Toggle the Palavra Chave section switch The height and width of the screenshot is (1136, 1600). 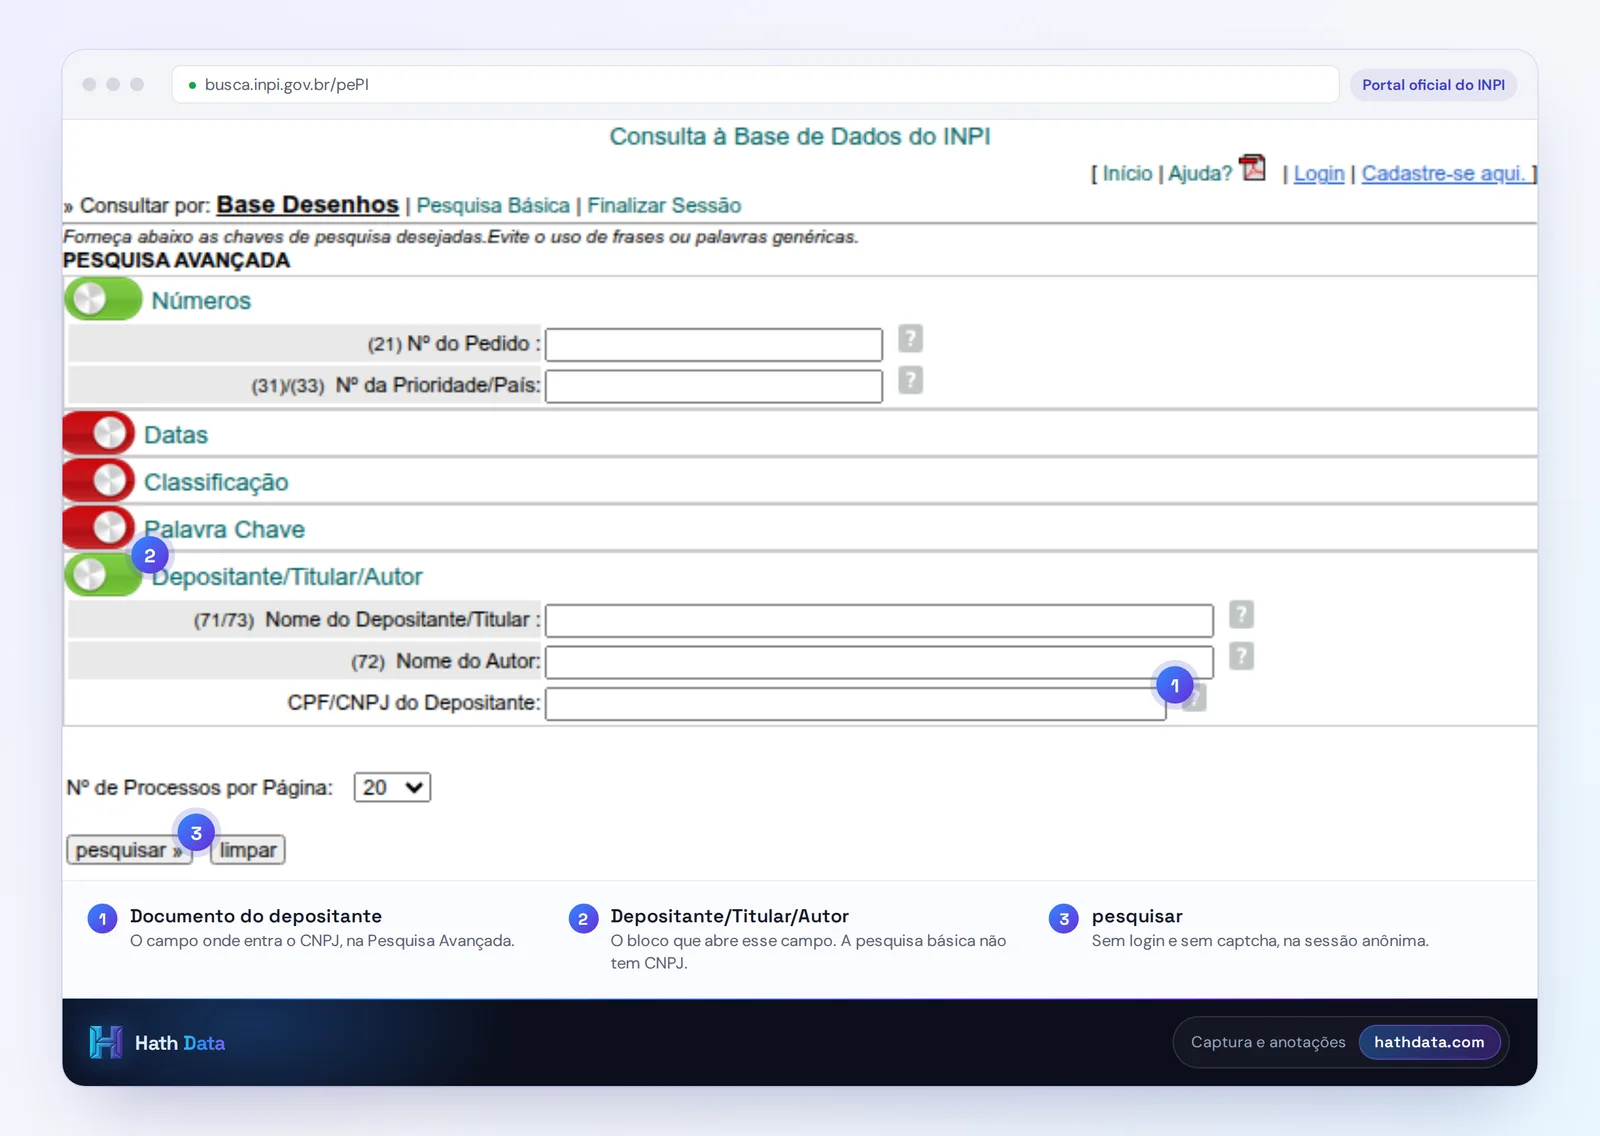[99, 527]
